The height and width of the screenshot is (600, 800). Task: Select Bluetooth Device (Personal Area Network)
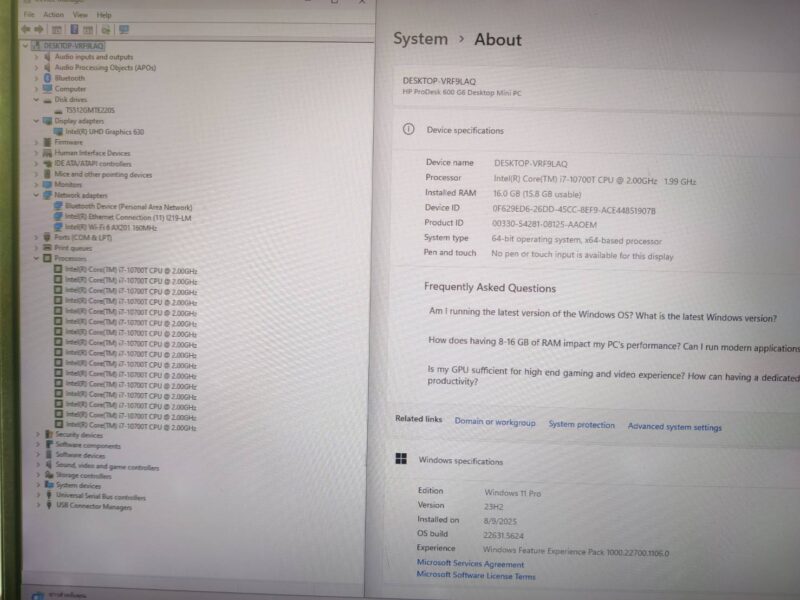(x=129, y=207)
